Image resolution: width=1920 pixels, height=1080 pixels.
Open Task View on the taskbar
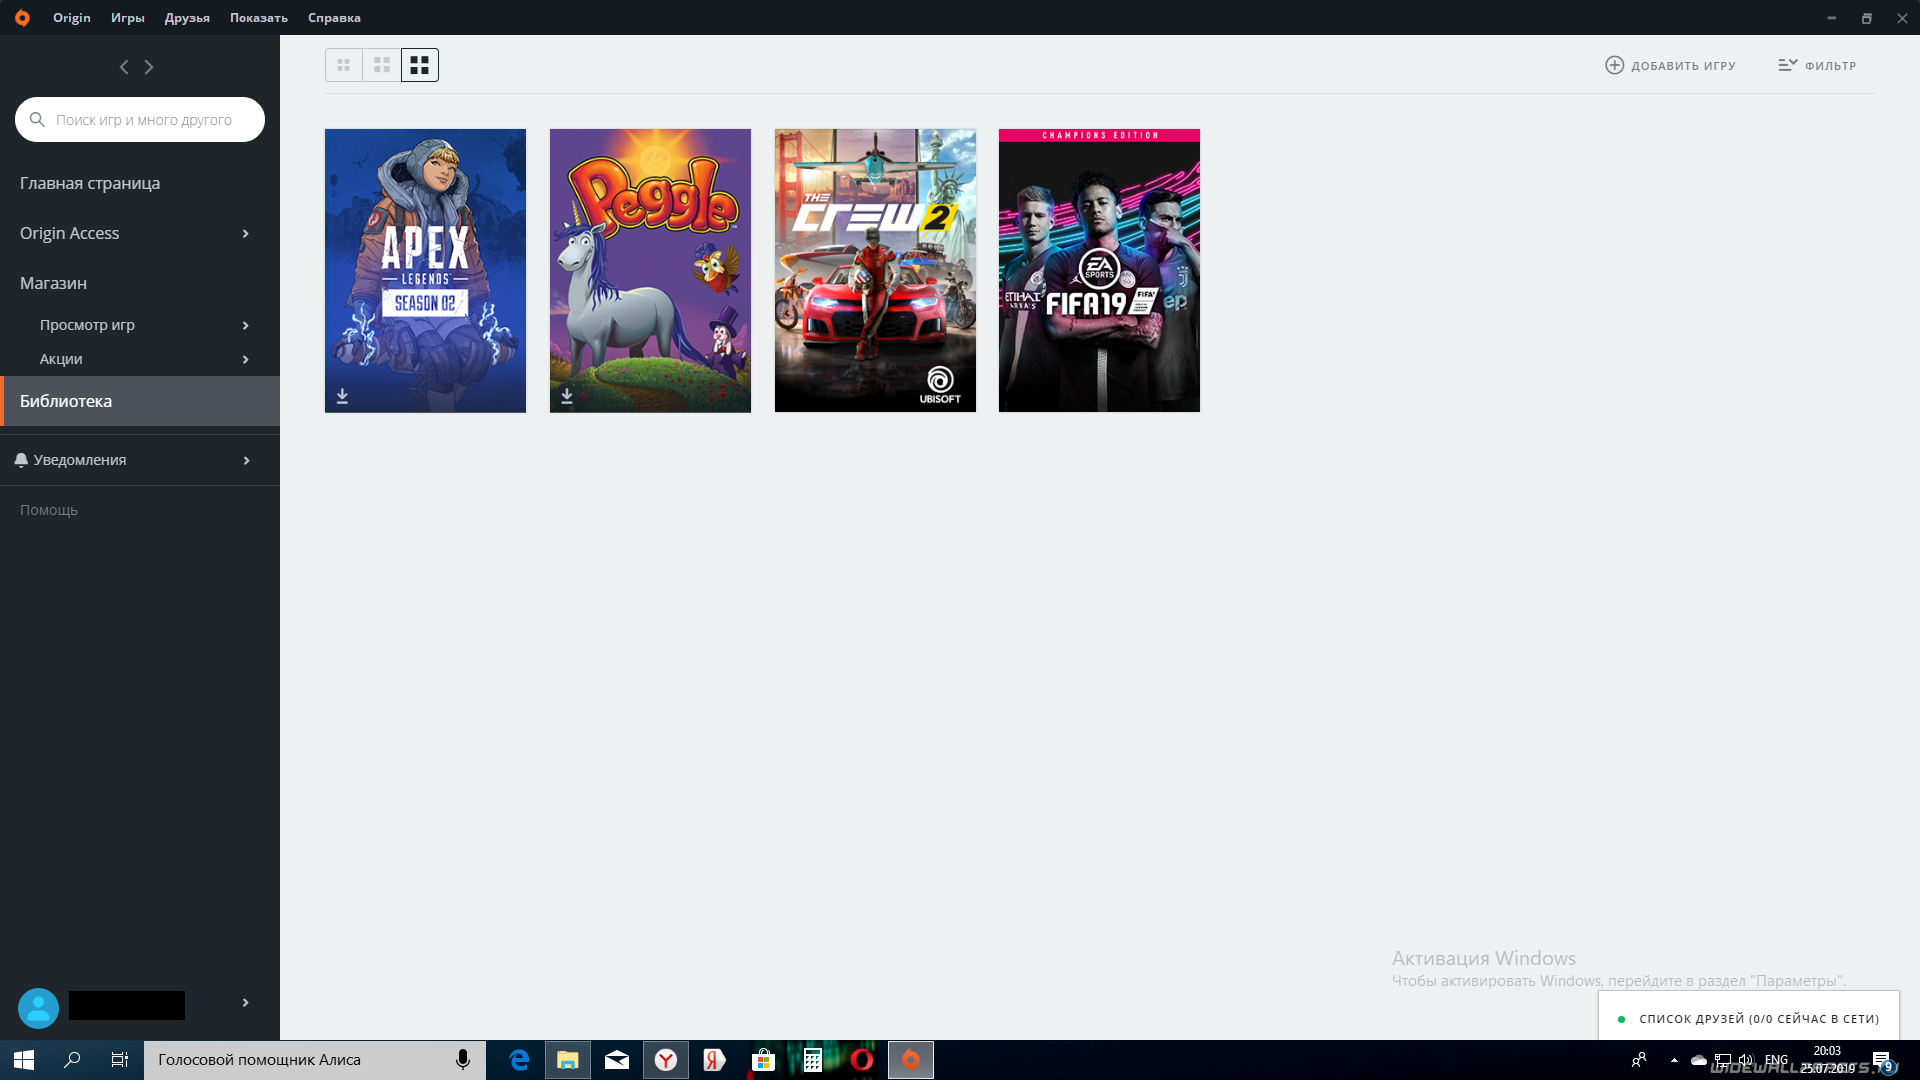pyautogui.click(x=120, y=1060)
